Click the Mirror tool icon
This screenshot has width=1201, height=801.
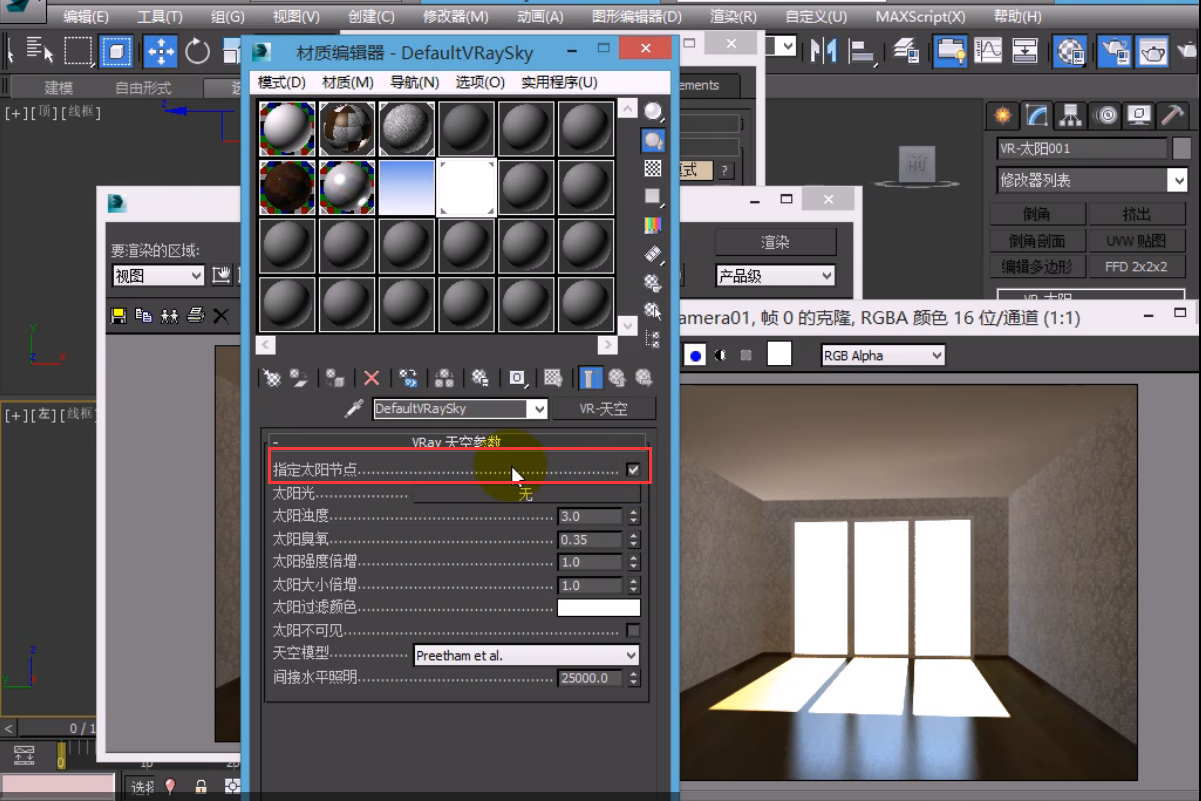(823, 51)
